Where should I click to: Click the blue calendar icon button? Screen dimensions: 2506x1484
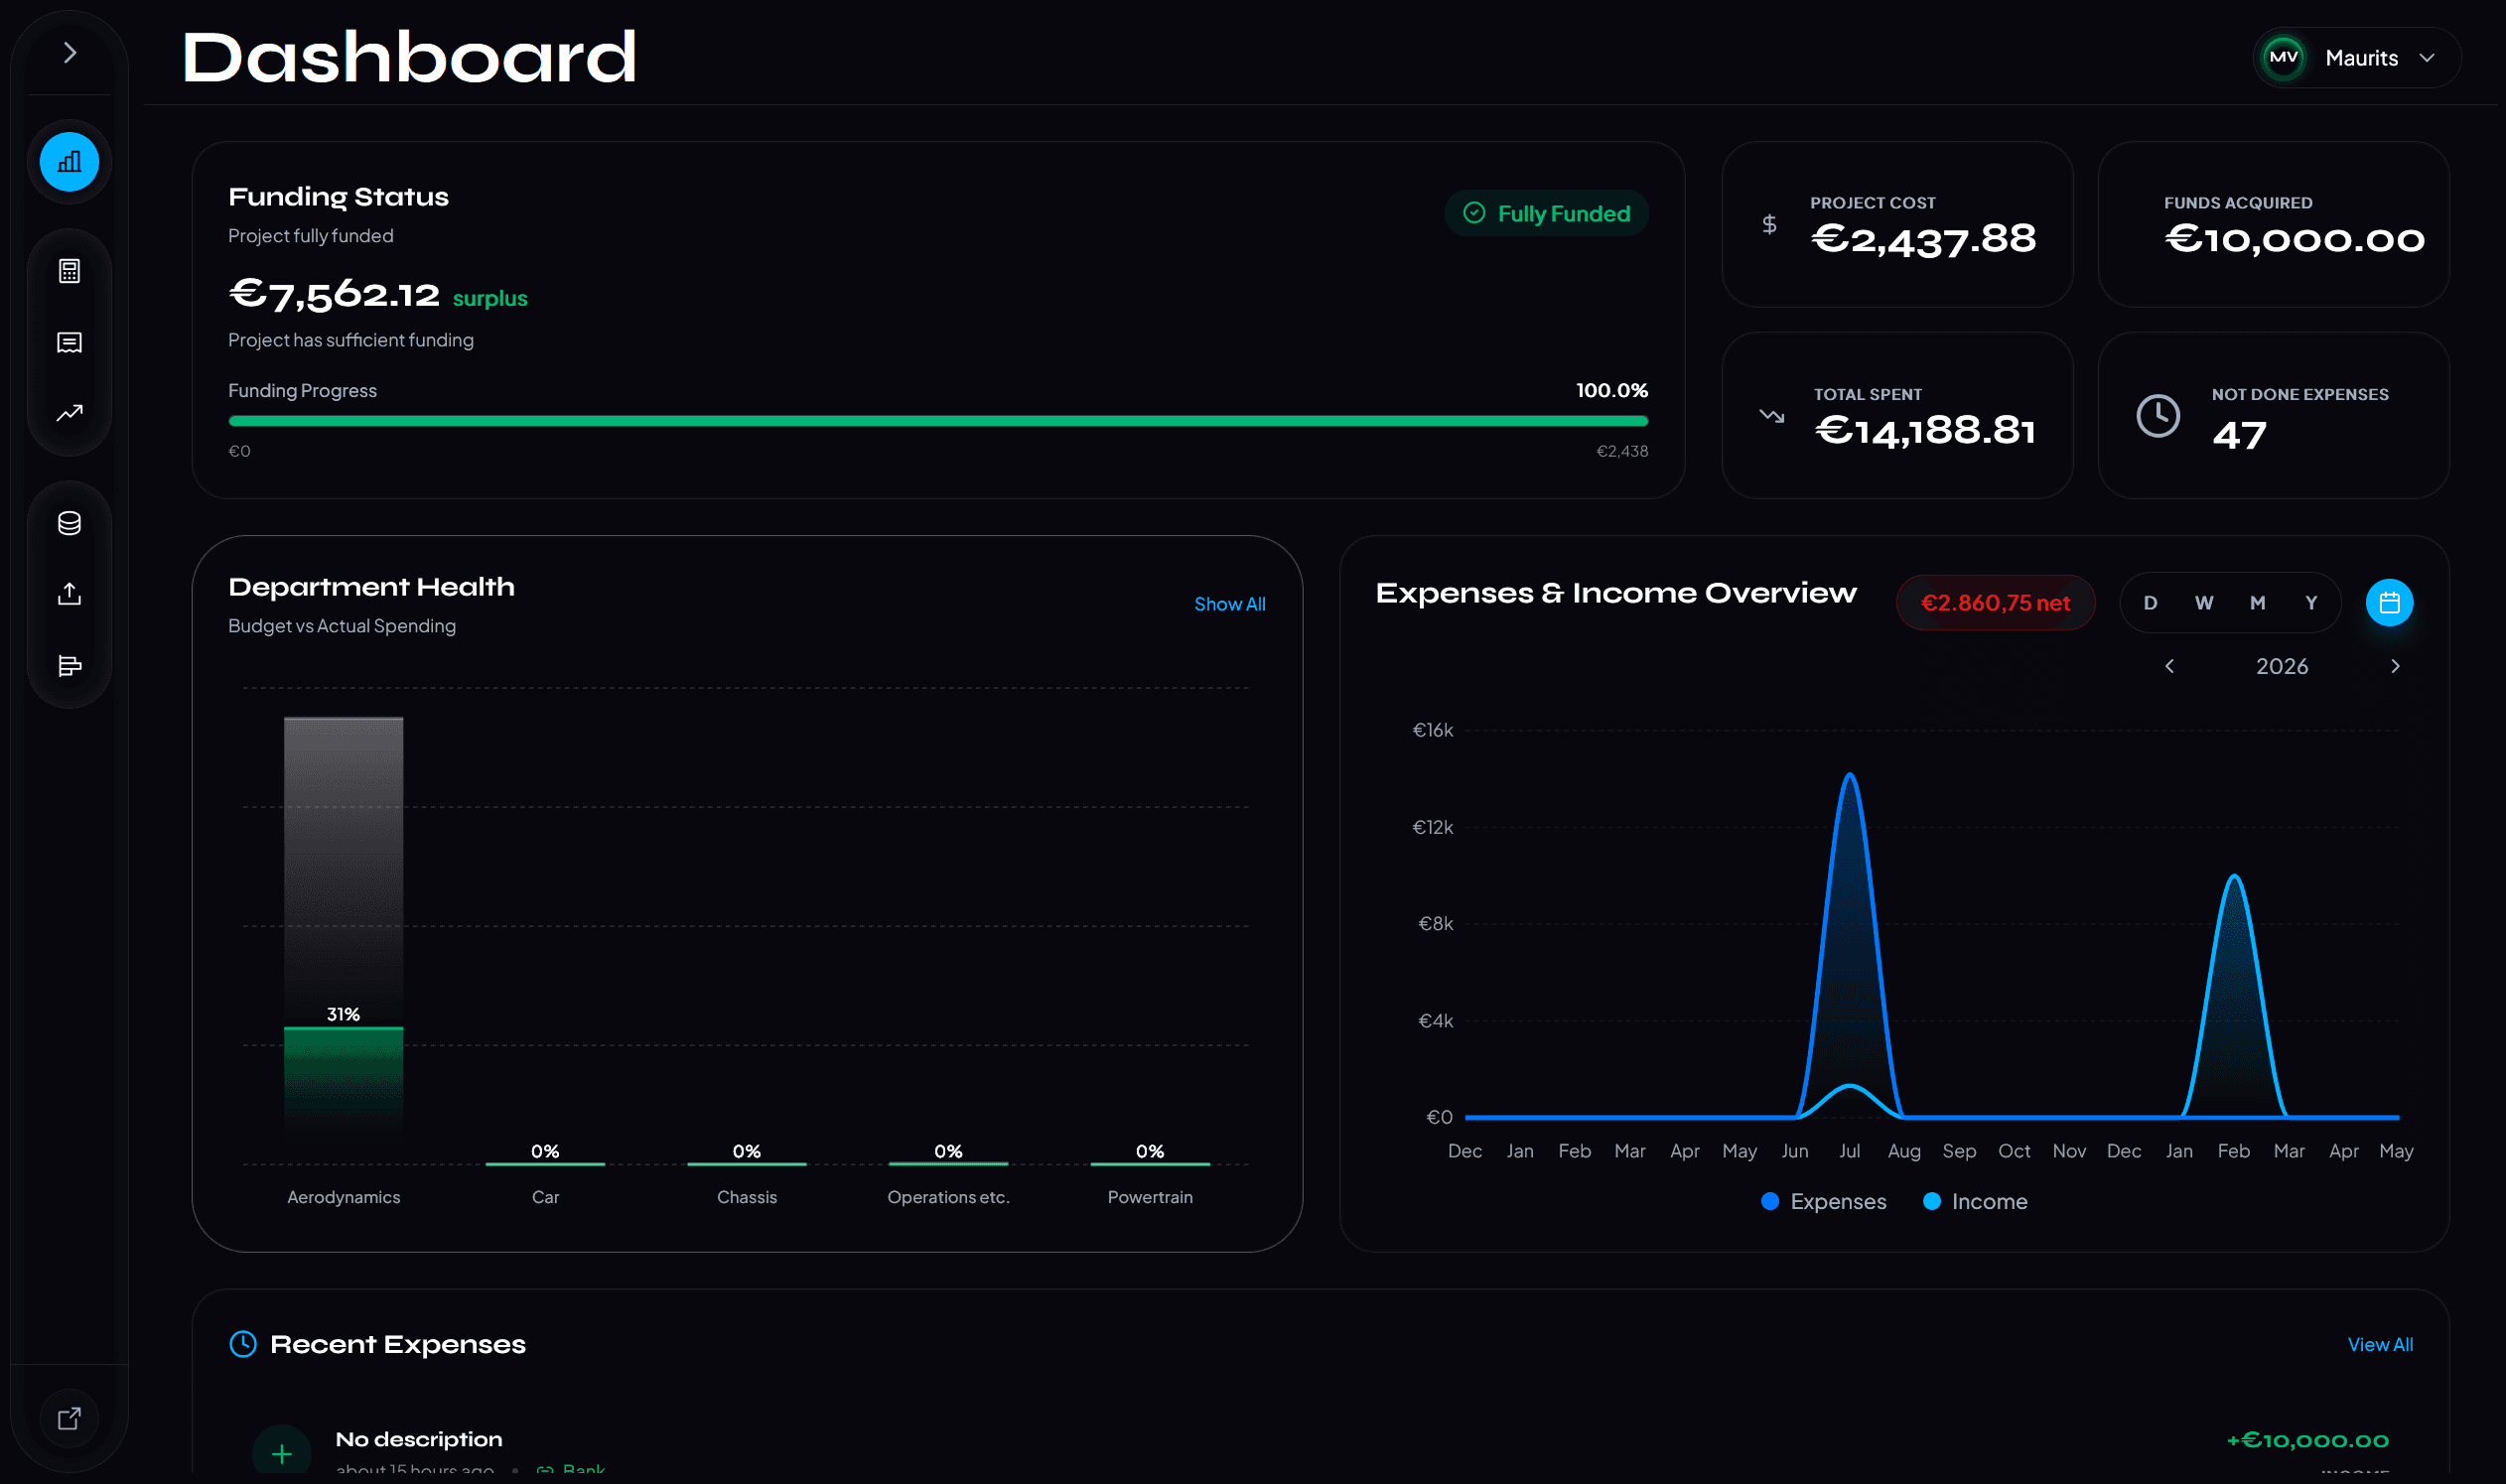pos(2389,603)
